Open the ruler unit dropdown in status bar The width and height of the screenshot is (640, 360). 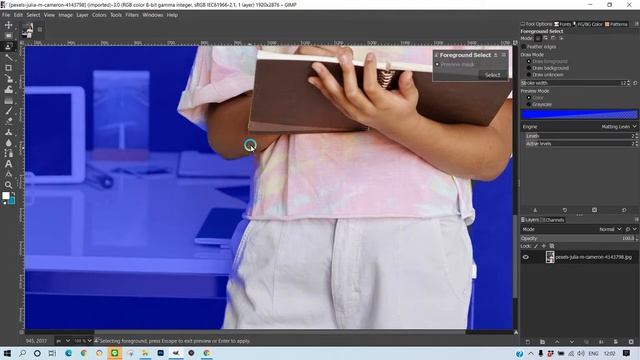63,341
